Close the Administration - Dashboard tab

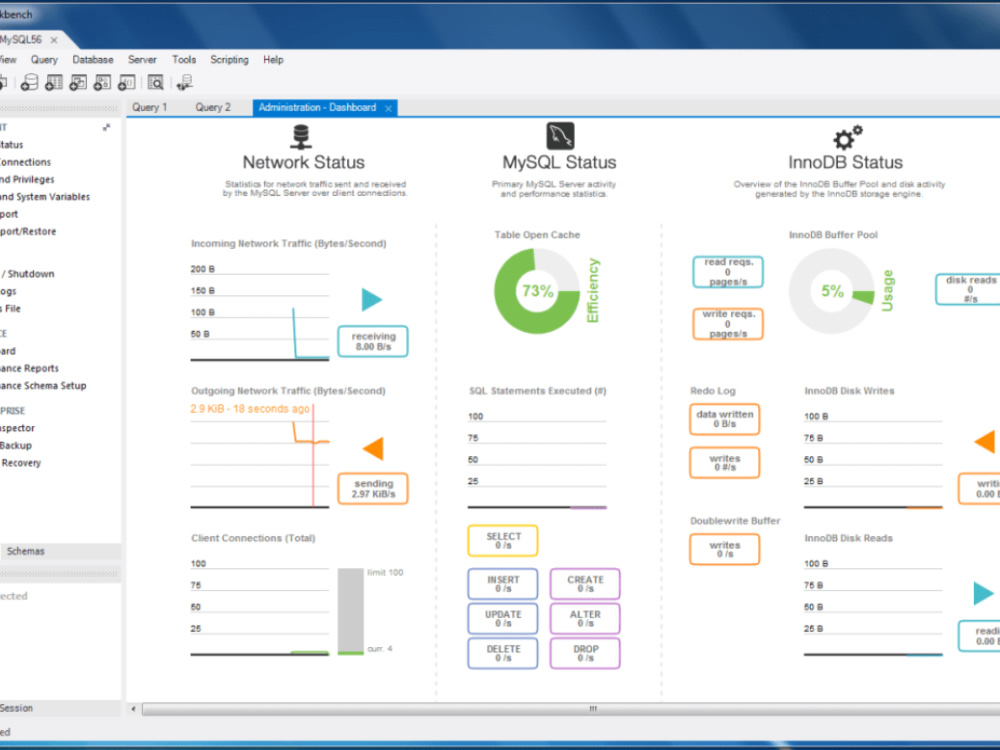coord(388,108)
